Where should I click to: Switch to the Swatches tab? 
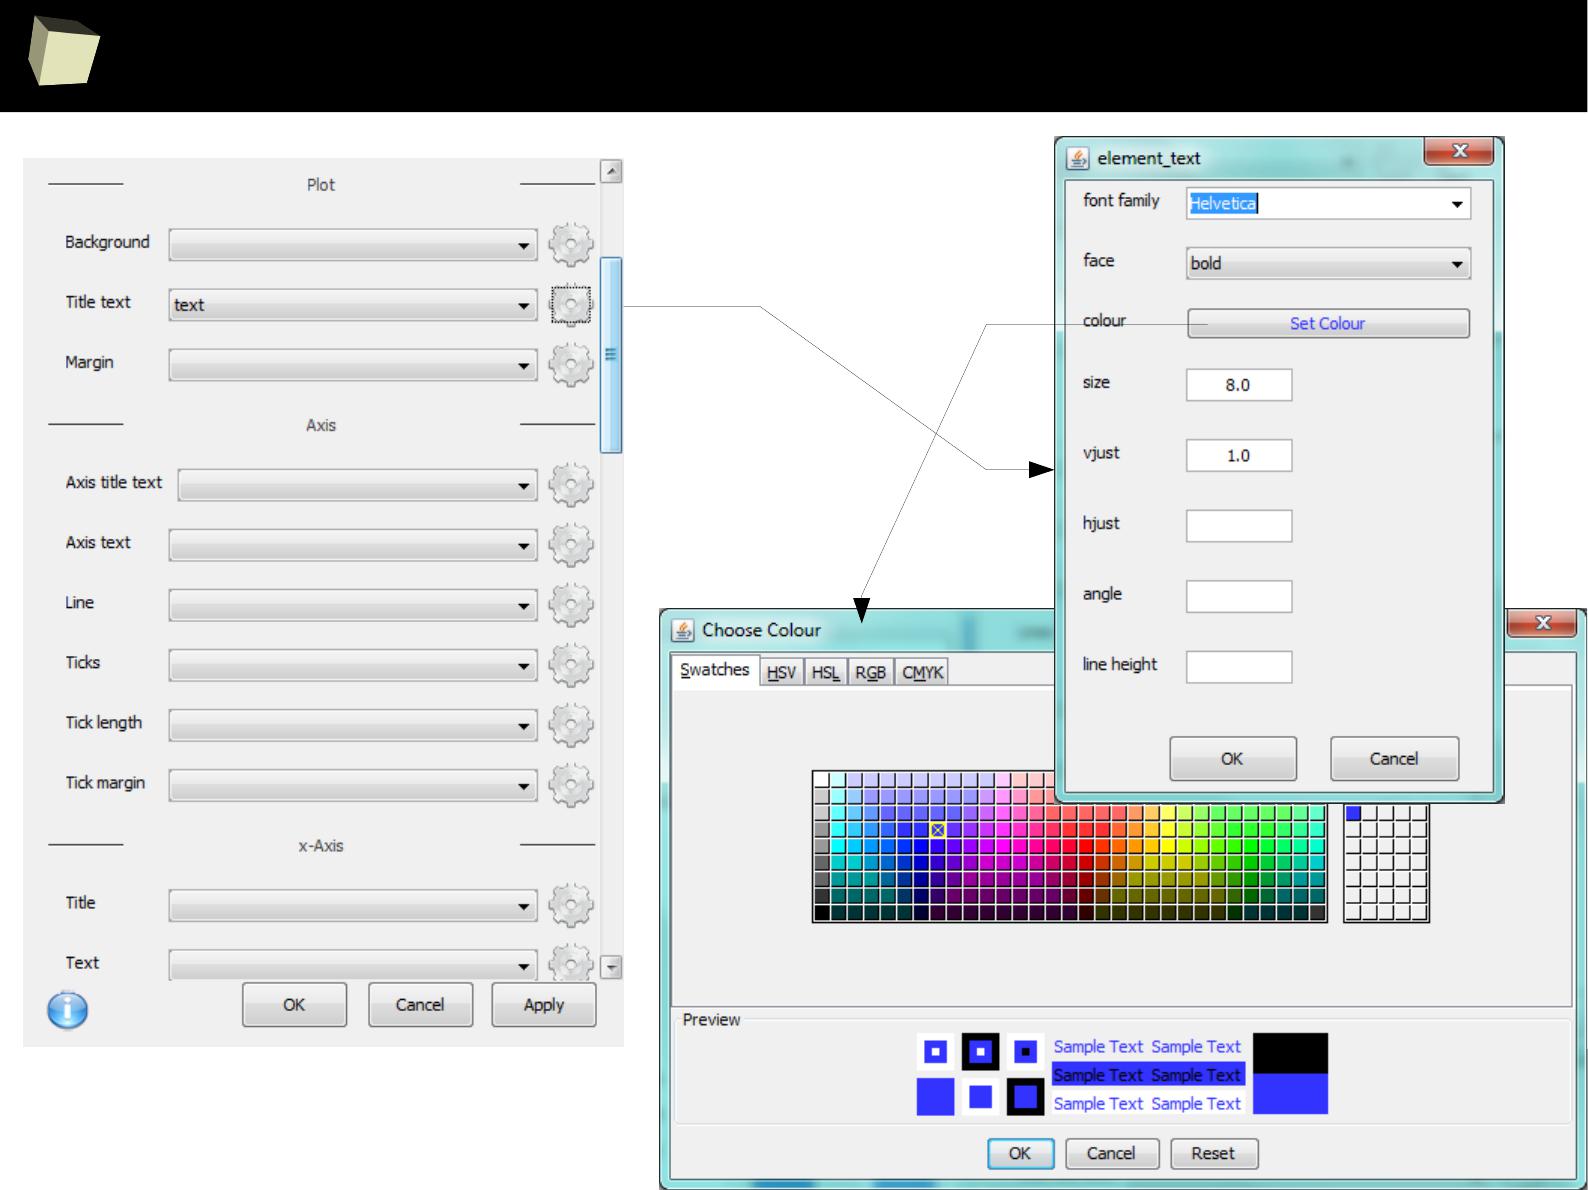715,670
